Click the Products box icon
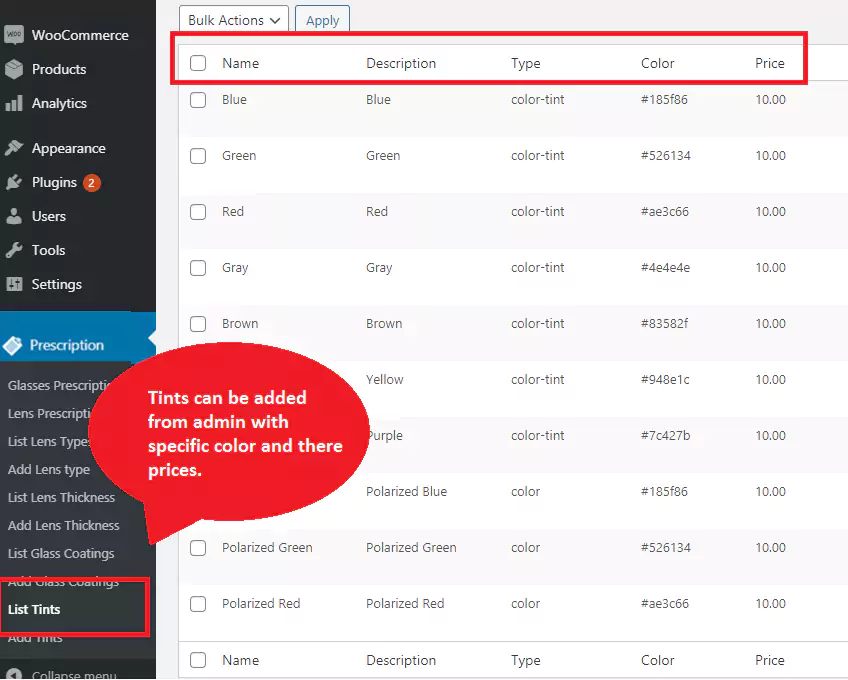Image resolution: width=848 pixels, height=680 pixels. (x=14, y=69)
